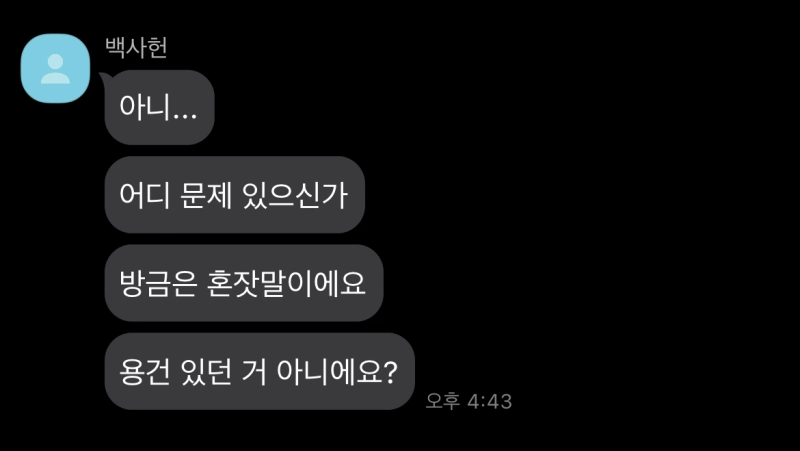Tap the question mark ending the last message
This screenshot has width=800, height=451.
pos(389,372)
